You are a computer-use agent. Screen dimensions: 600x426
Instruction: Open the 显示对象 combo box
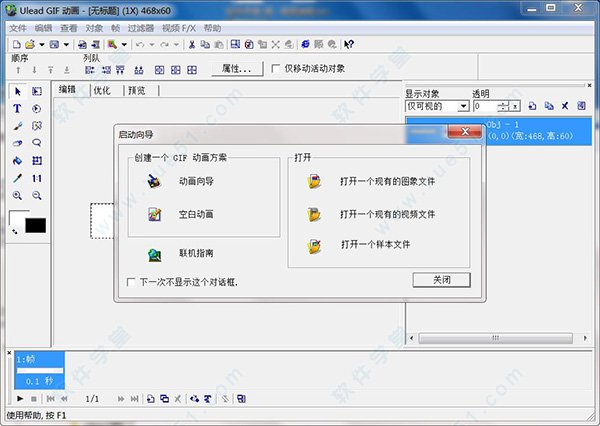tap(437, 106)
